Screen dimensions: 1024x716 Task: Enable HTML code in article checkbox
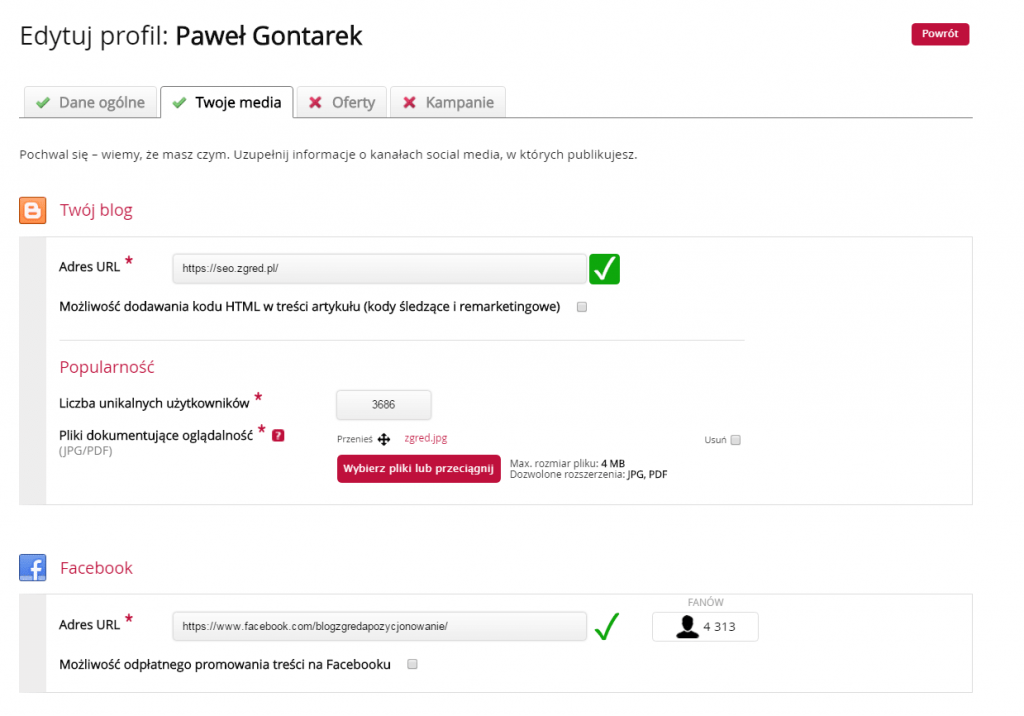(582, 307)
